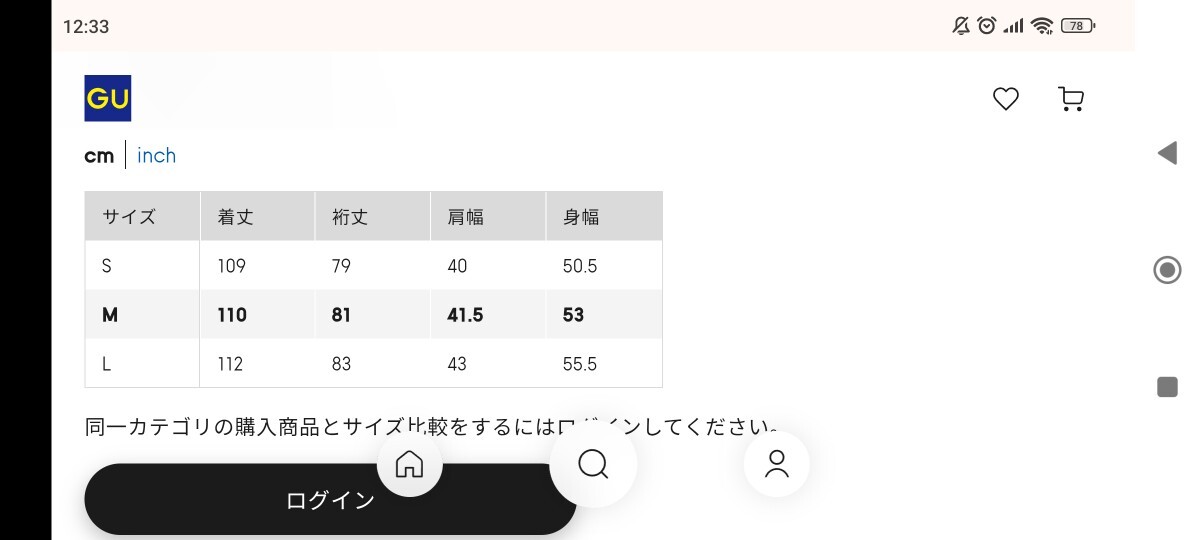This screenshot has height=540, width=1200.
Task: Tap the Wi-Fi status icon
Action: point(1043,26)
